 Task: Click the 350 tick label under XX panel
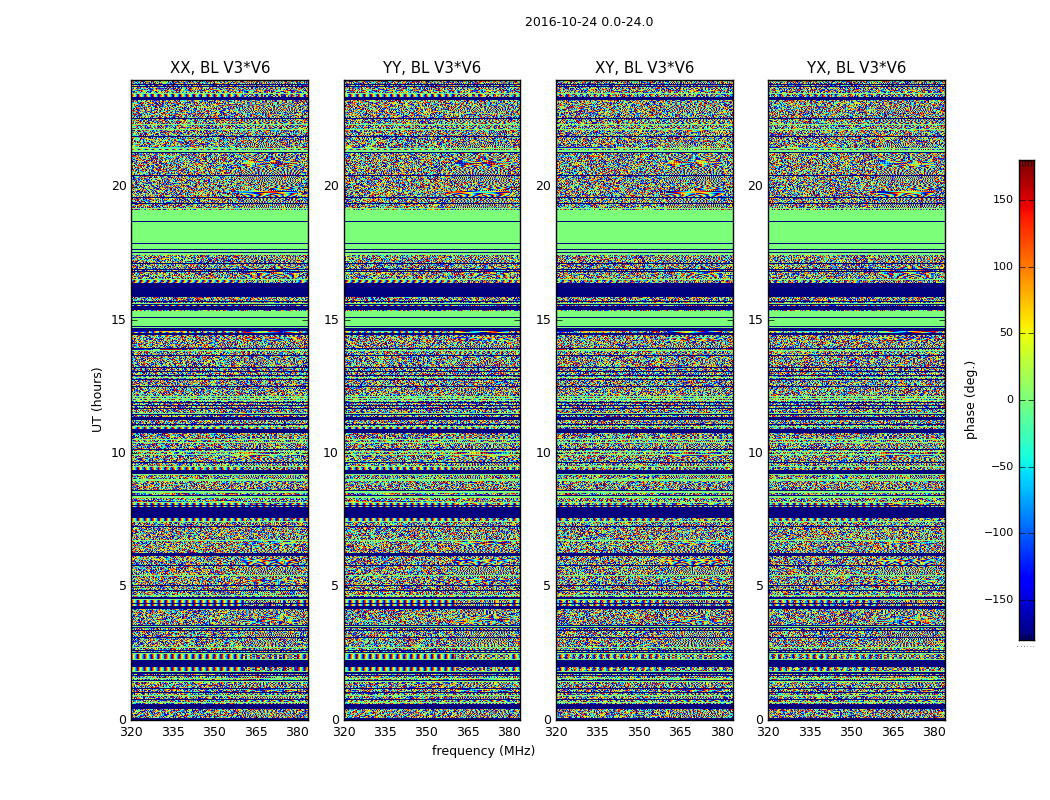[x=214, y=732]
